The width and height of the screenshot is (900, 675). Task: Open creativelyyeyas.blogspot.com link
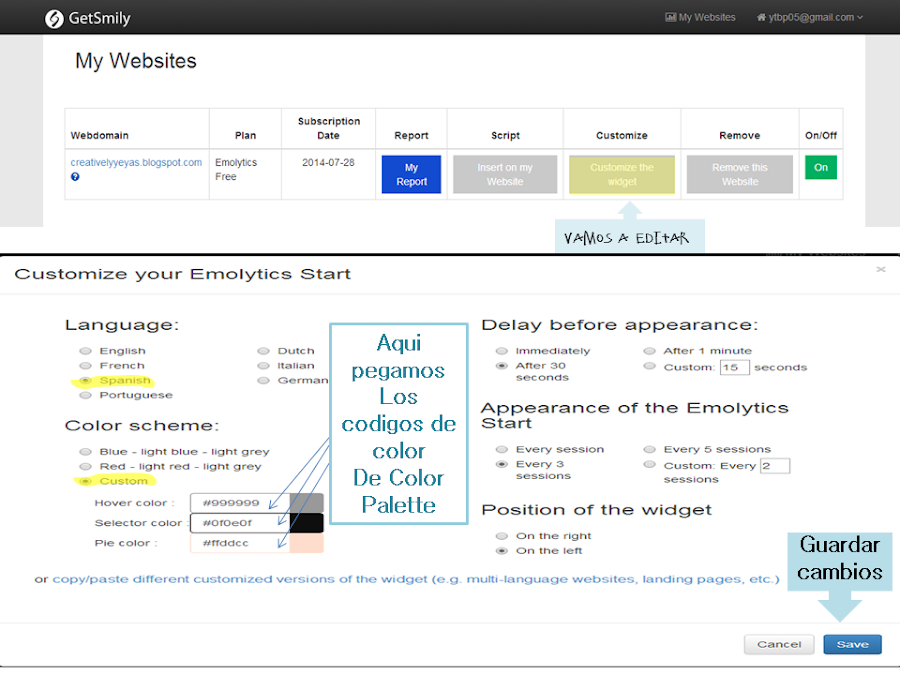coord(136,162)
